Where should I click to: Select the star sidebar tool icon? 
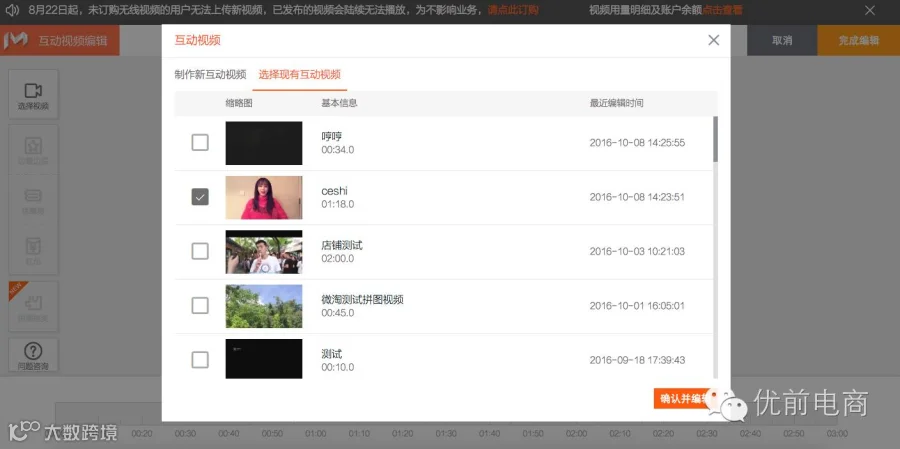33,146
